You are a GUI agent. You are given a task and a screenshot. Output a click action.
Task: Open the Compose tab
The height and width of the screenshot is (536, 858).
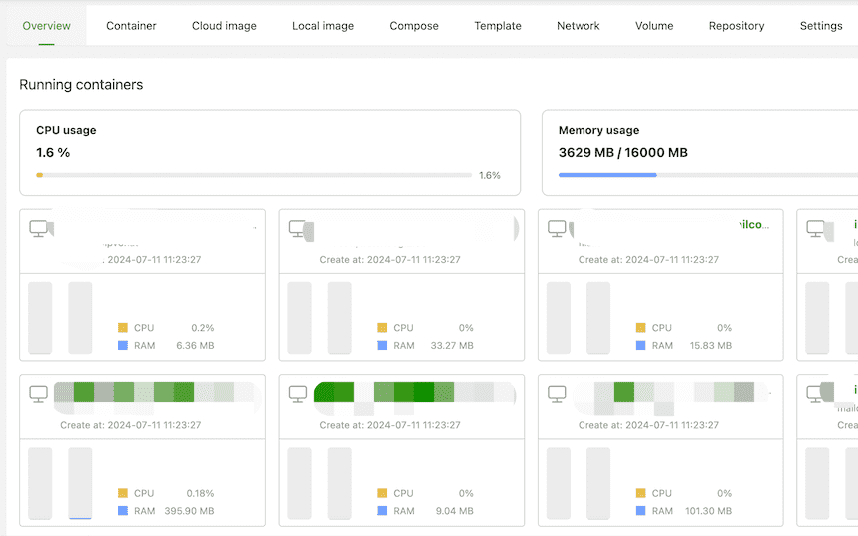414,26
